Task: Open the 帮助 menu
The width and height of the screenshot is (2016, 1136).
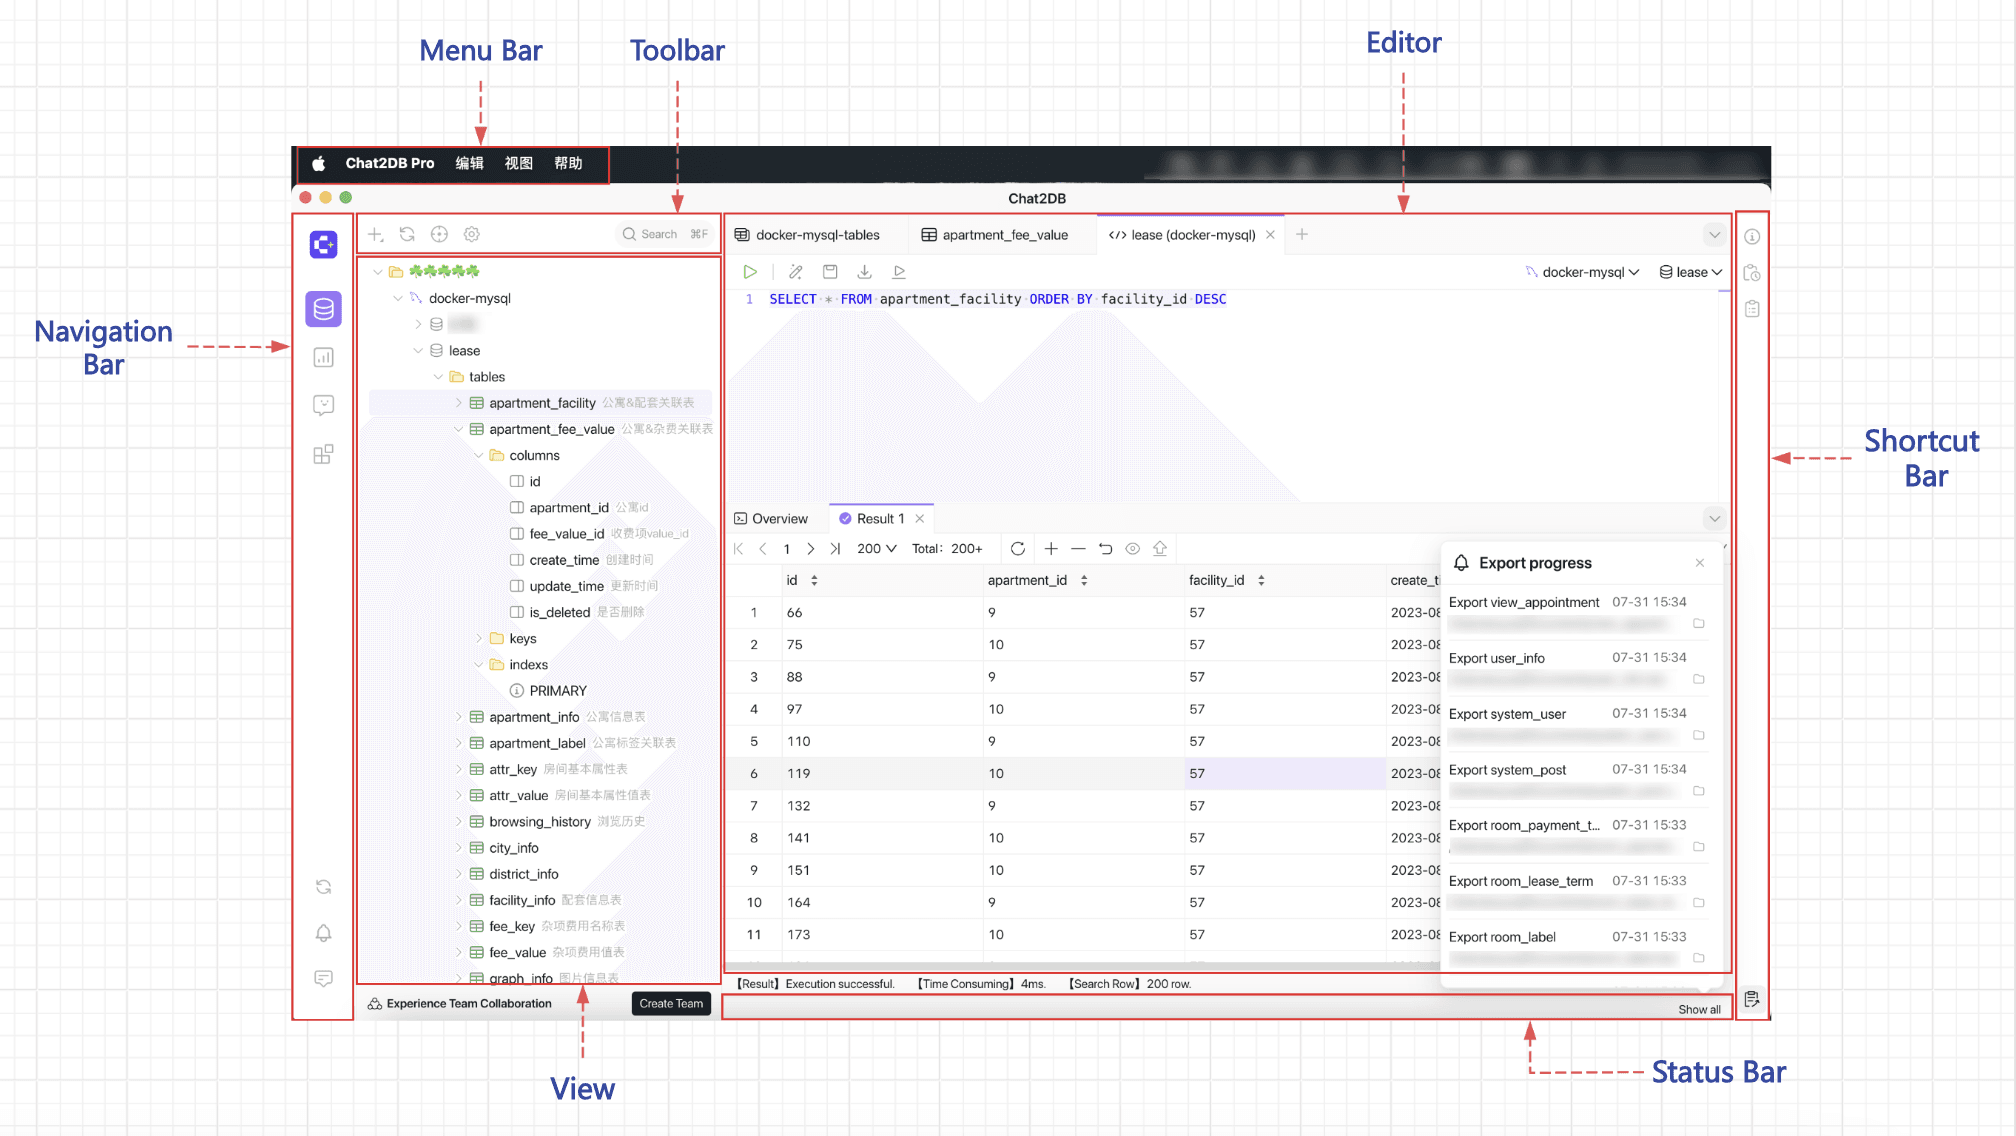Action: tap(568, 163)
